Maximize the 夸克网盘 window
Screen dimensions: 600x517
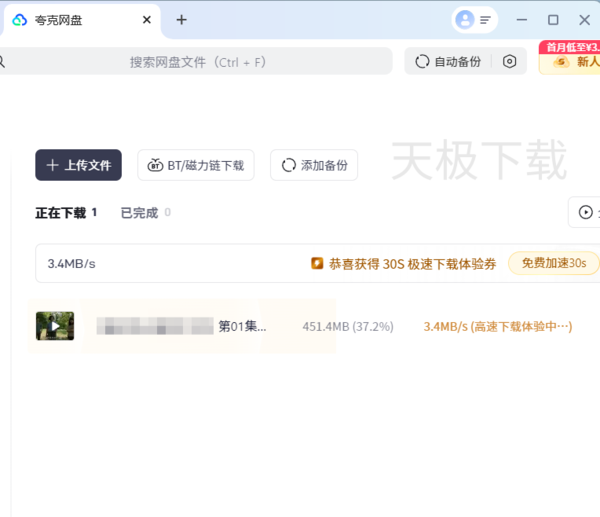click(553, 20)
